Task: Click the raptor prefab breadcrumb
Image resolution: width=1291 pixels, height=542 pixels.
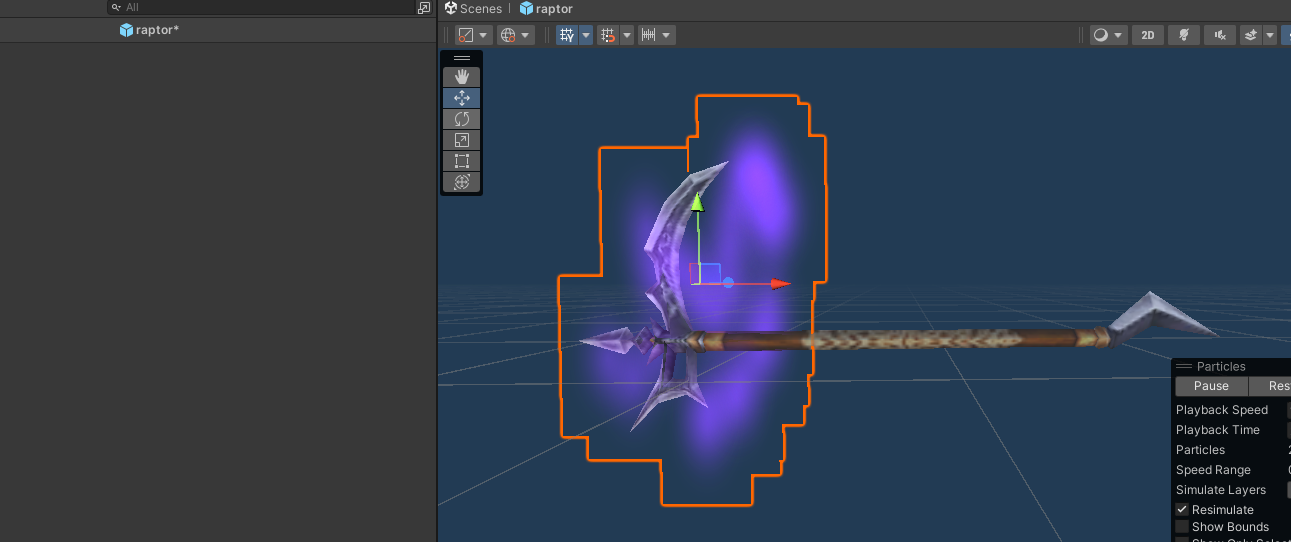Action: click(546, 8)
